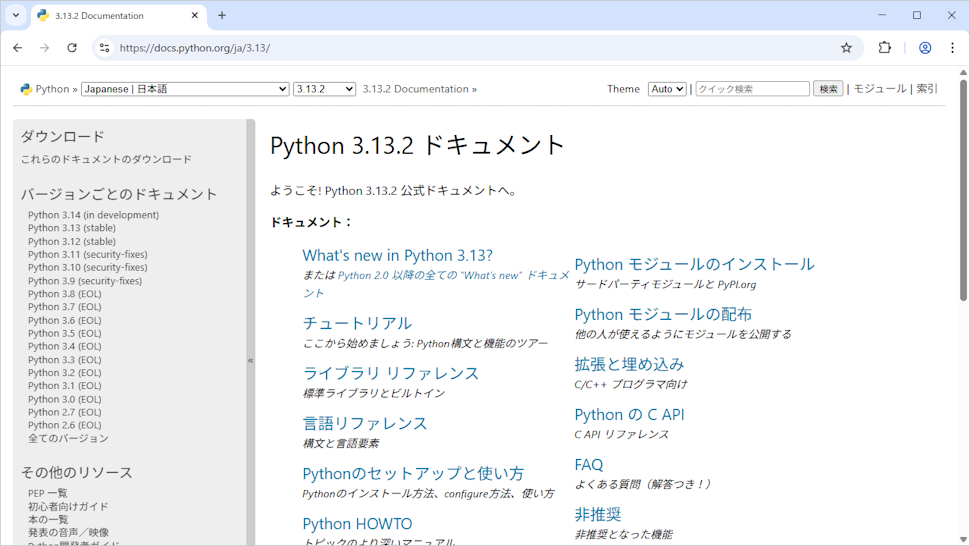
Task: Reload the page with the refresh icon
Action: point(72,48)
